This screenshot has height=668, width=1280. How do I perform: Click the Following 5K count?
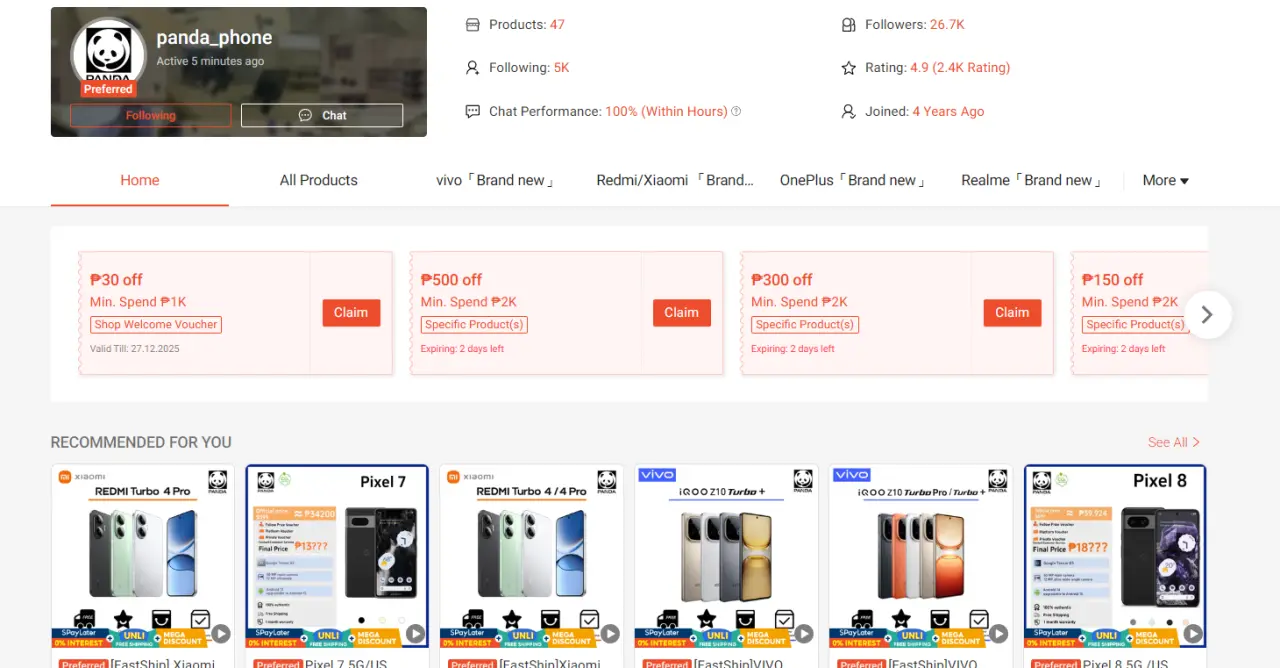[562, 68]
